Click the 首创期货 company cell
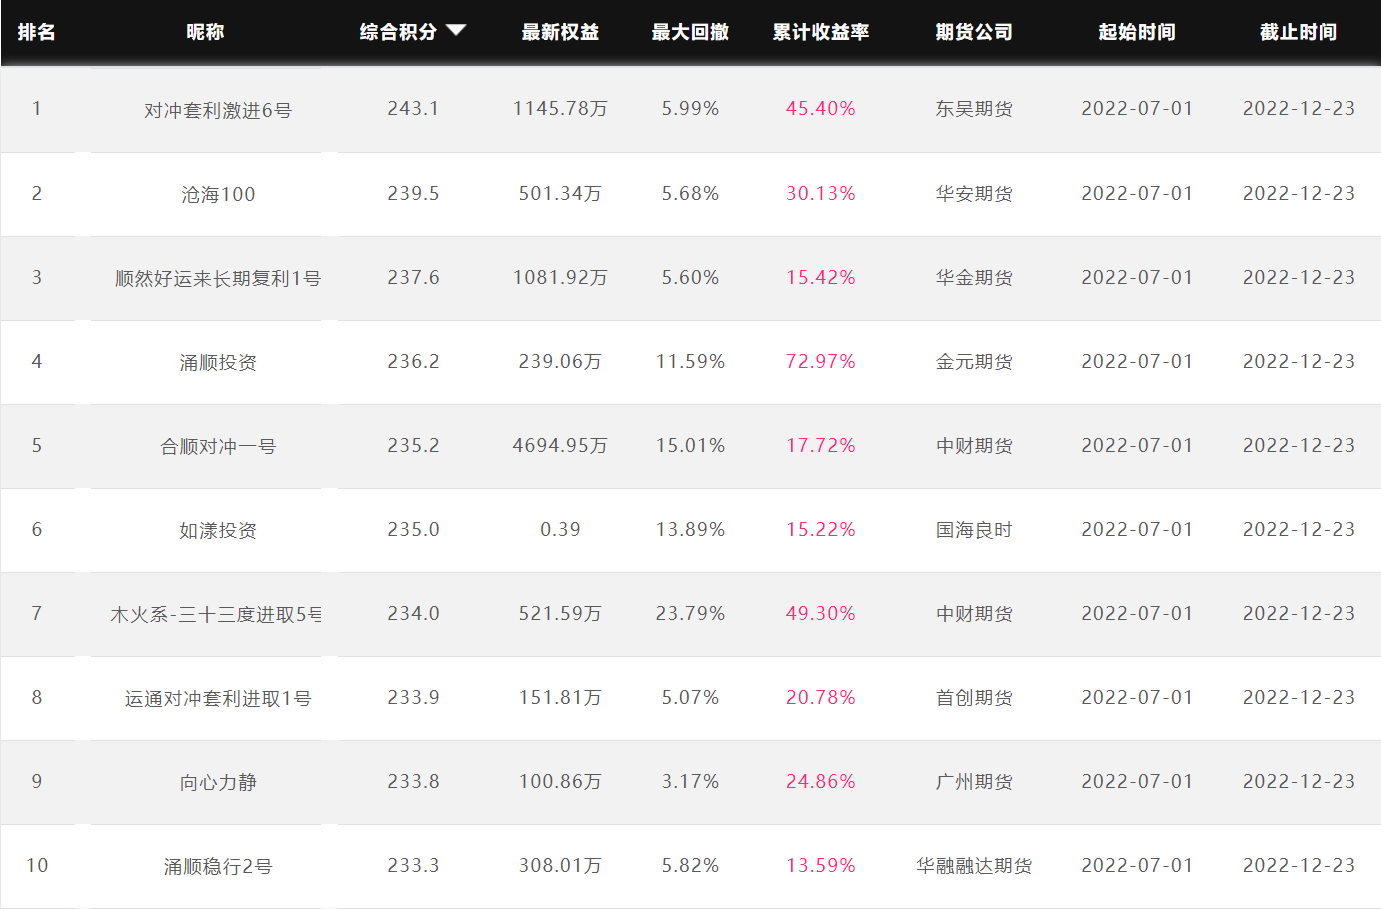The height and width of the screenshot is (909, 1381). 974,698
